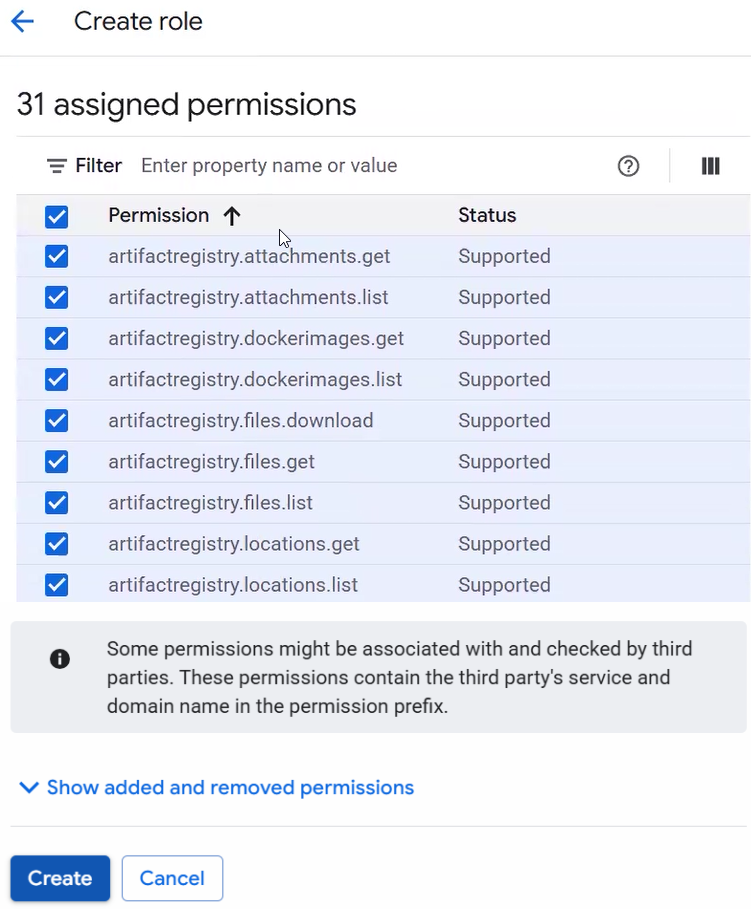This screenshot has width=751, height=909.
Task: Click the Status column header
Action: coord(487,216)
